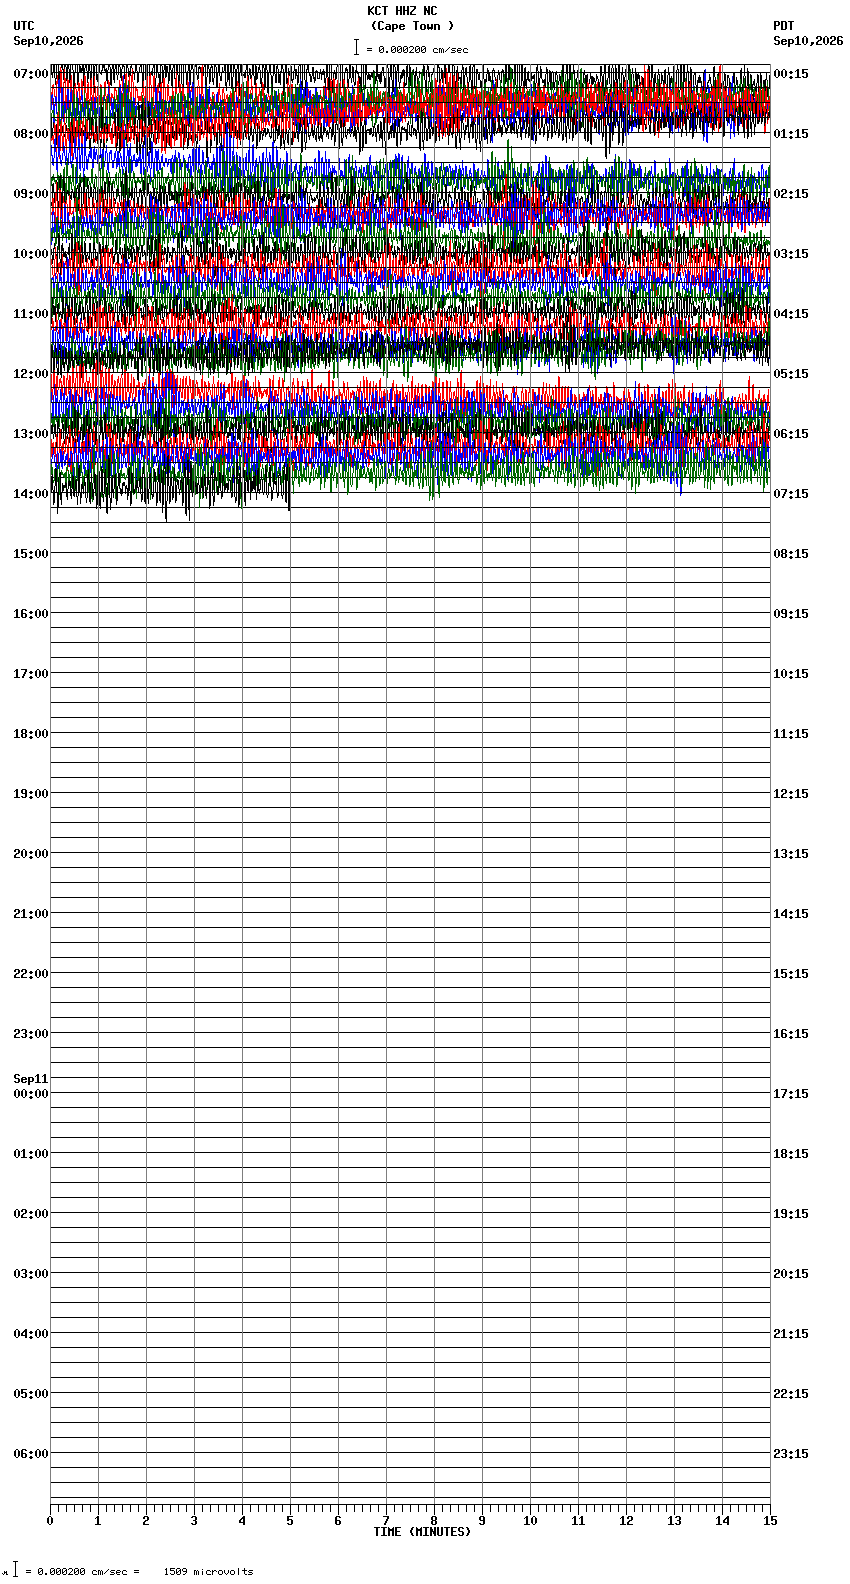Click the UTC '18:00' row label

pos(31,734)
